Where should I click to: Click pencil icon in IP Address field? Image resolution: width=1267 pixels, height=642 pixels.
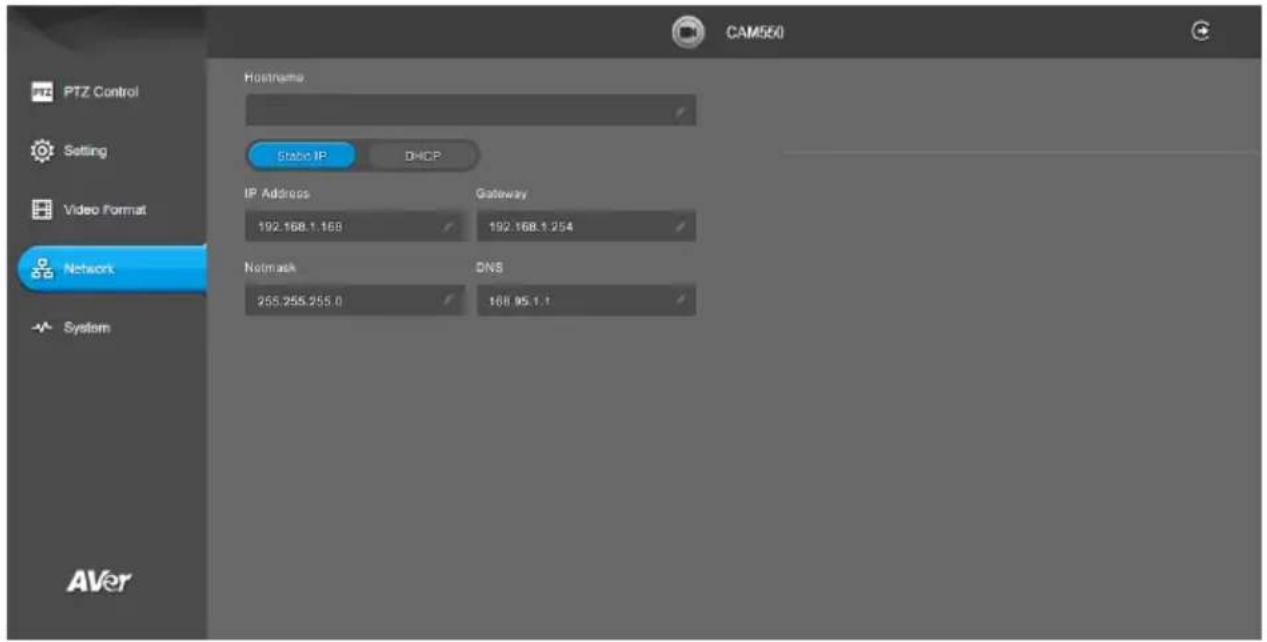pos(448,228)
